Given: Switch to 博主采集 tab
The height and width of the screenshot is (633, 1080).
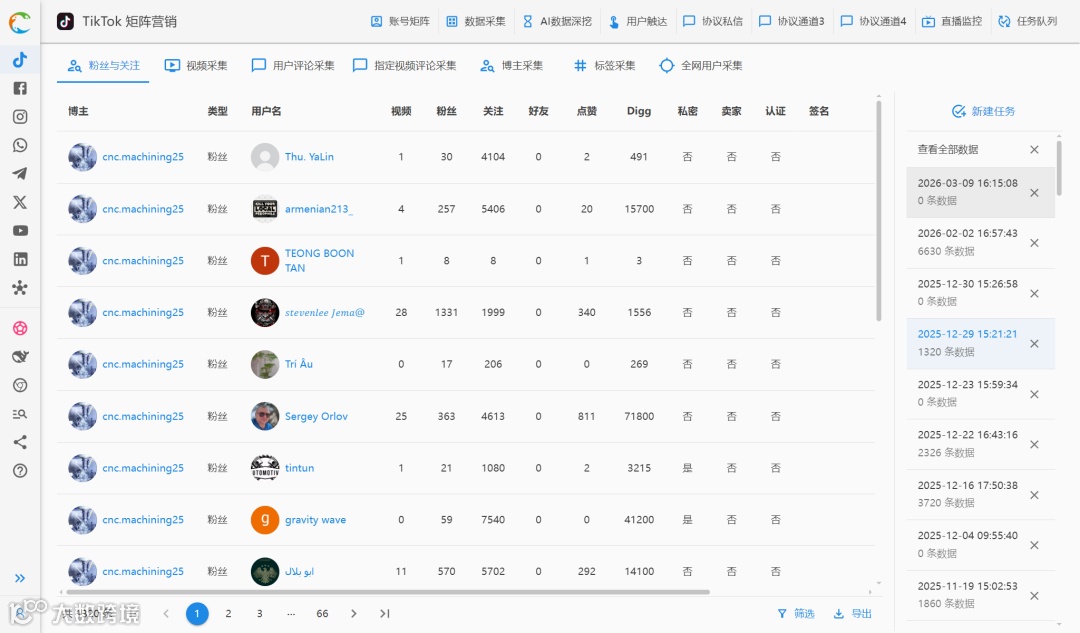Looking at the screenshot, I should tap(512, 65).
